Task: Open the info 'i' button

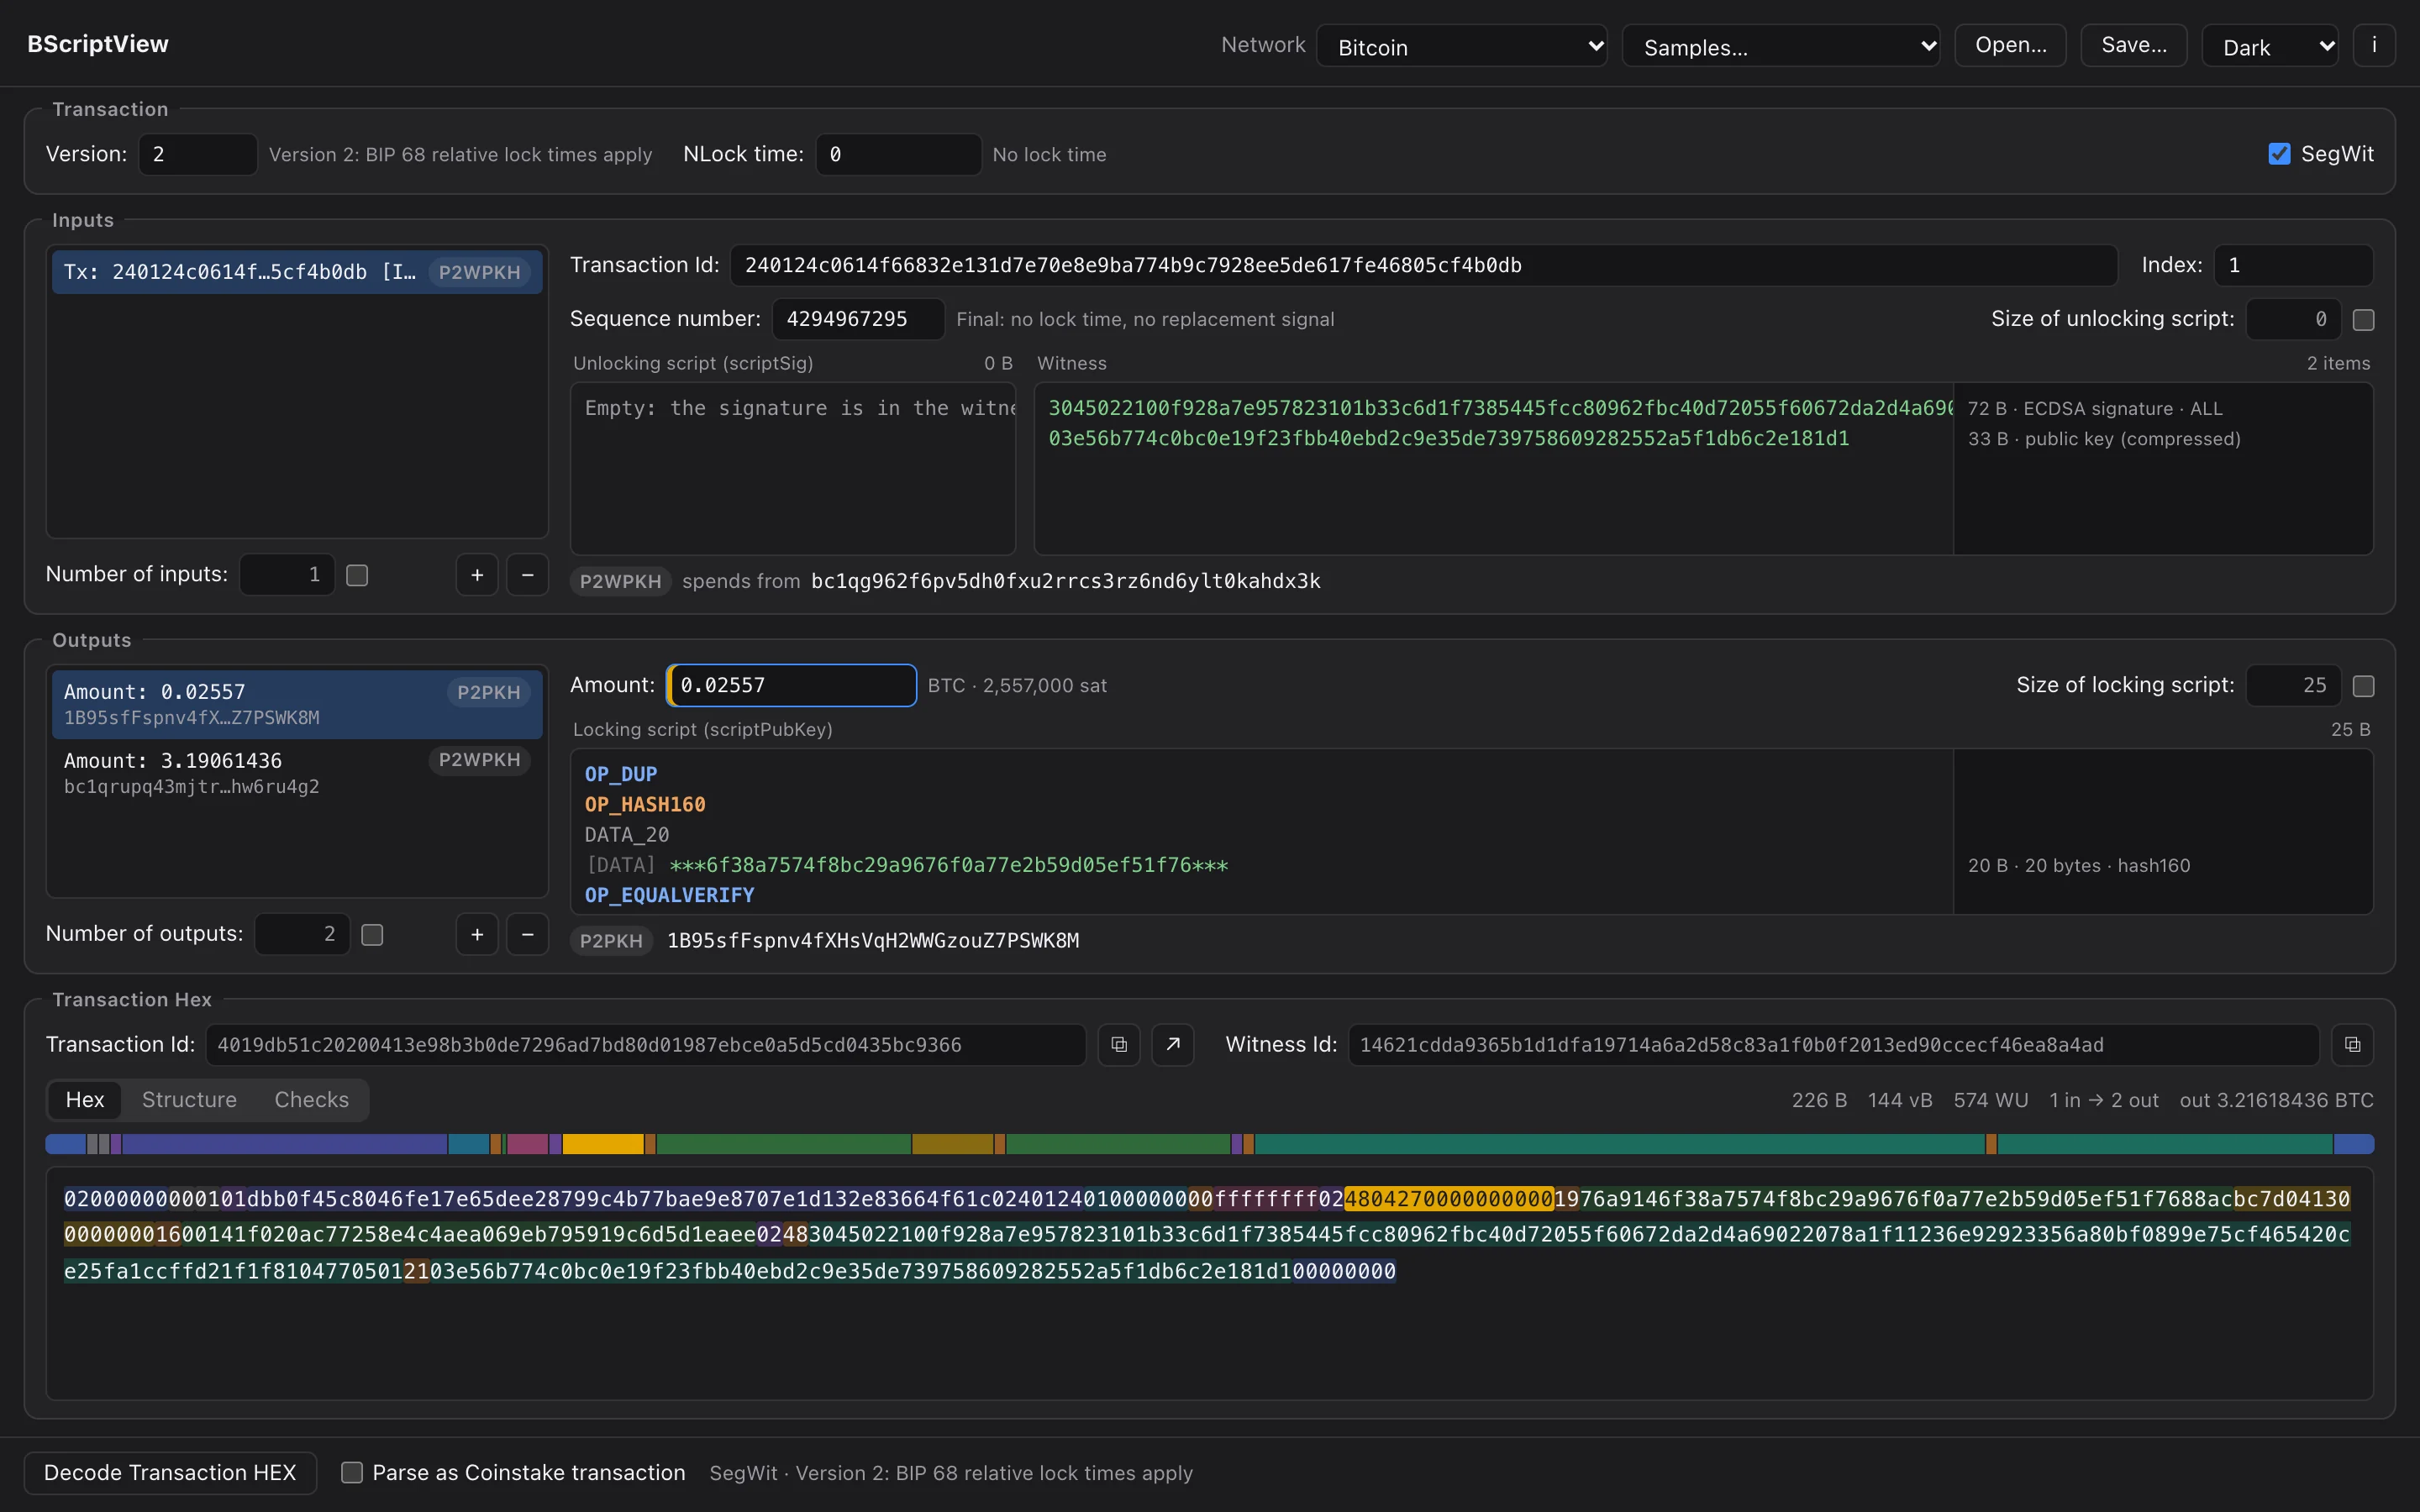Action: 2374,45
